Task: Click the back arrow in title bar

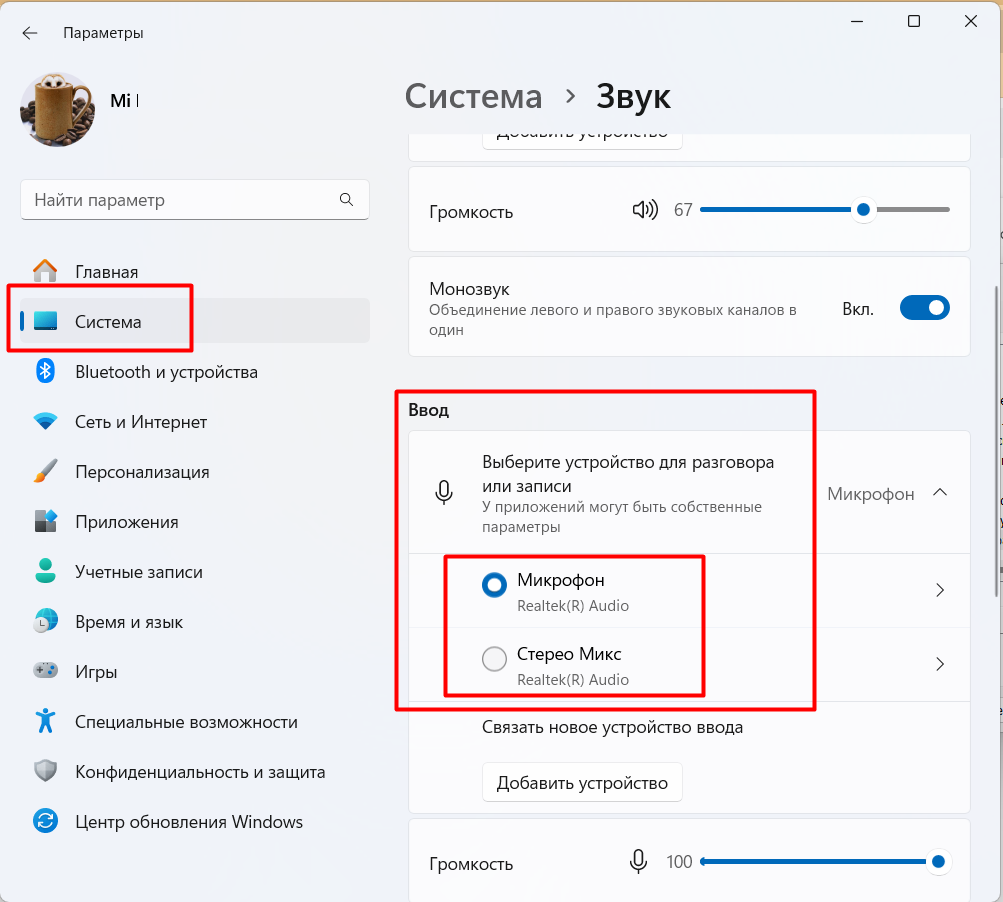Action: point(30,33)
